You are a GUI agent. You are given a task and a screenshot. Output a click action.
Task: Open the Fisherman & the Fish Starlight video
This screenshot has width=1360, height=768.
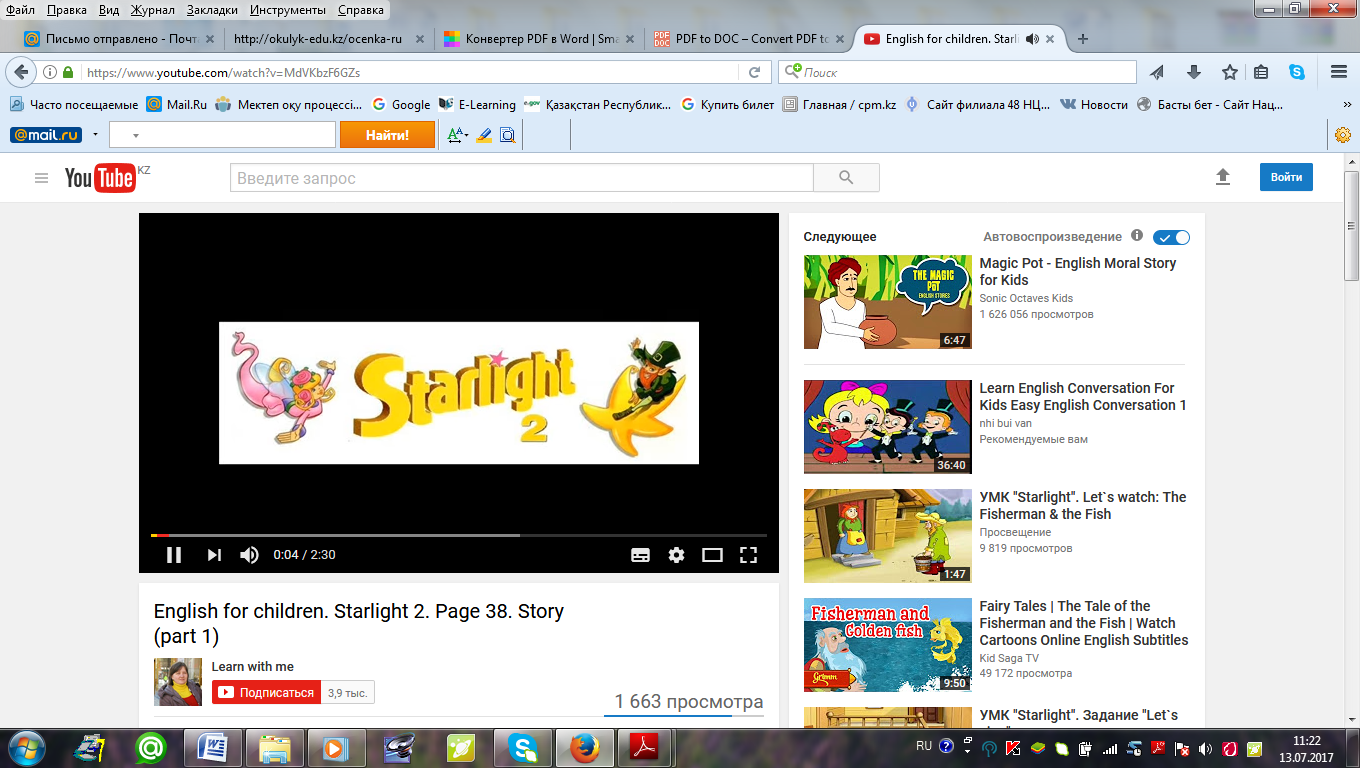[x=1083, y=506]
